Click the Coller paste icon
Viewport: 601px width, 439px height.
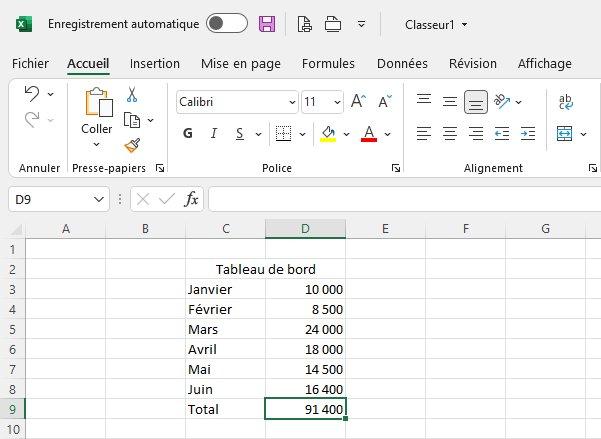99,102
